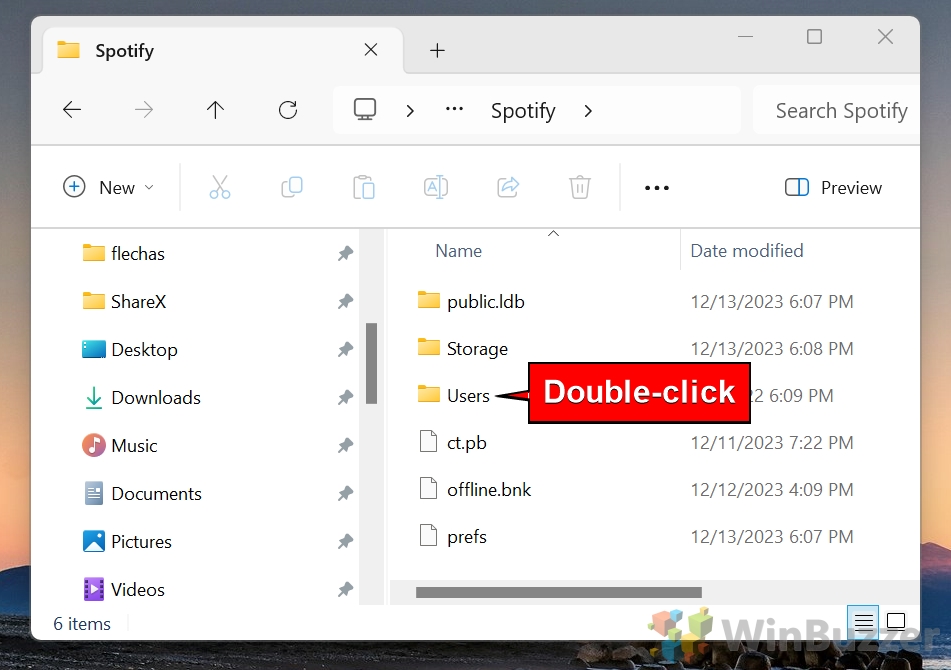This screenshot has height=670, width=951.
Task: Click the Share icon
Action: pos(508,187)
